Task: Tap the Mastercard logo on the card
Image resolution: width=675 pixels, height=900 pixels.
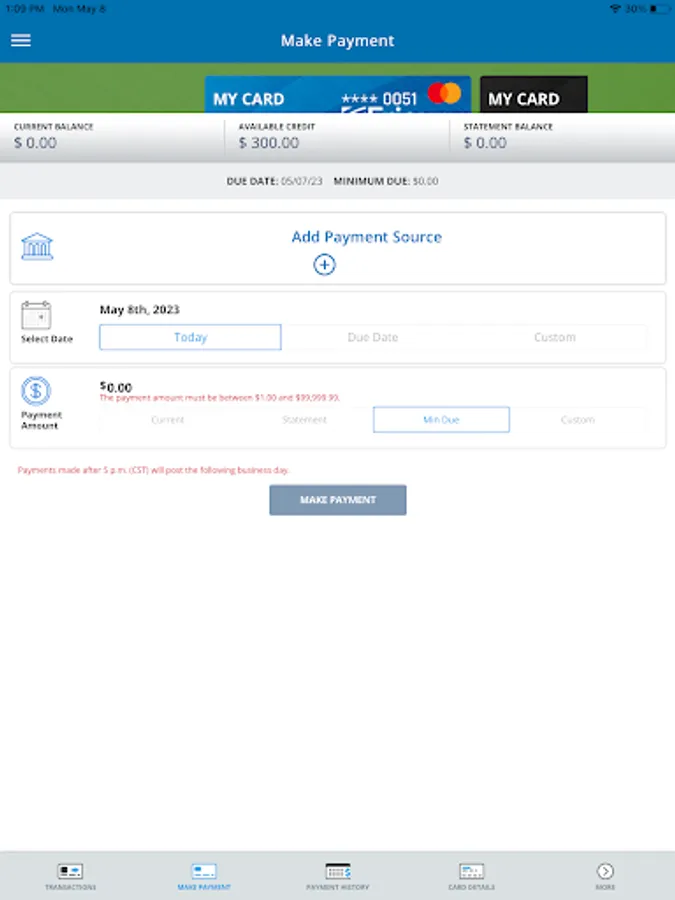Action: click(444, 93)
